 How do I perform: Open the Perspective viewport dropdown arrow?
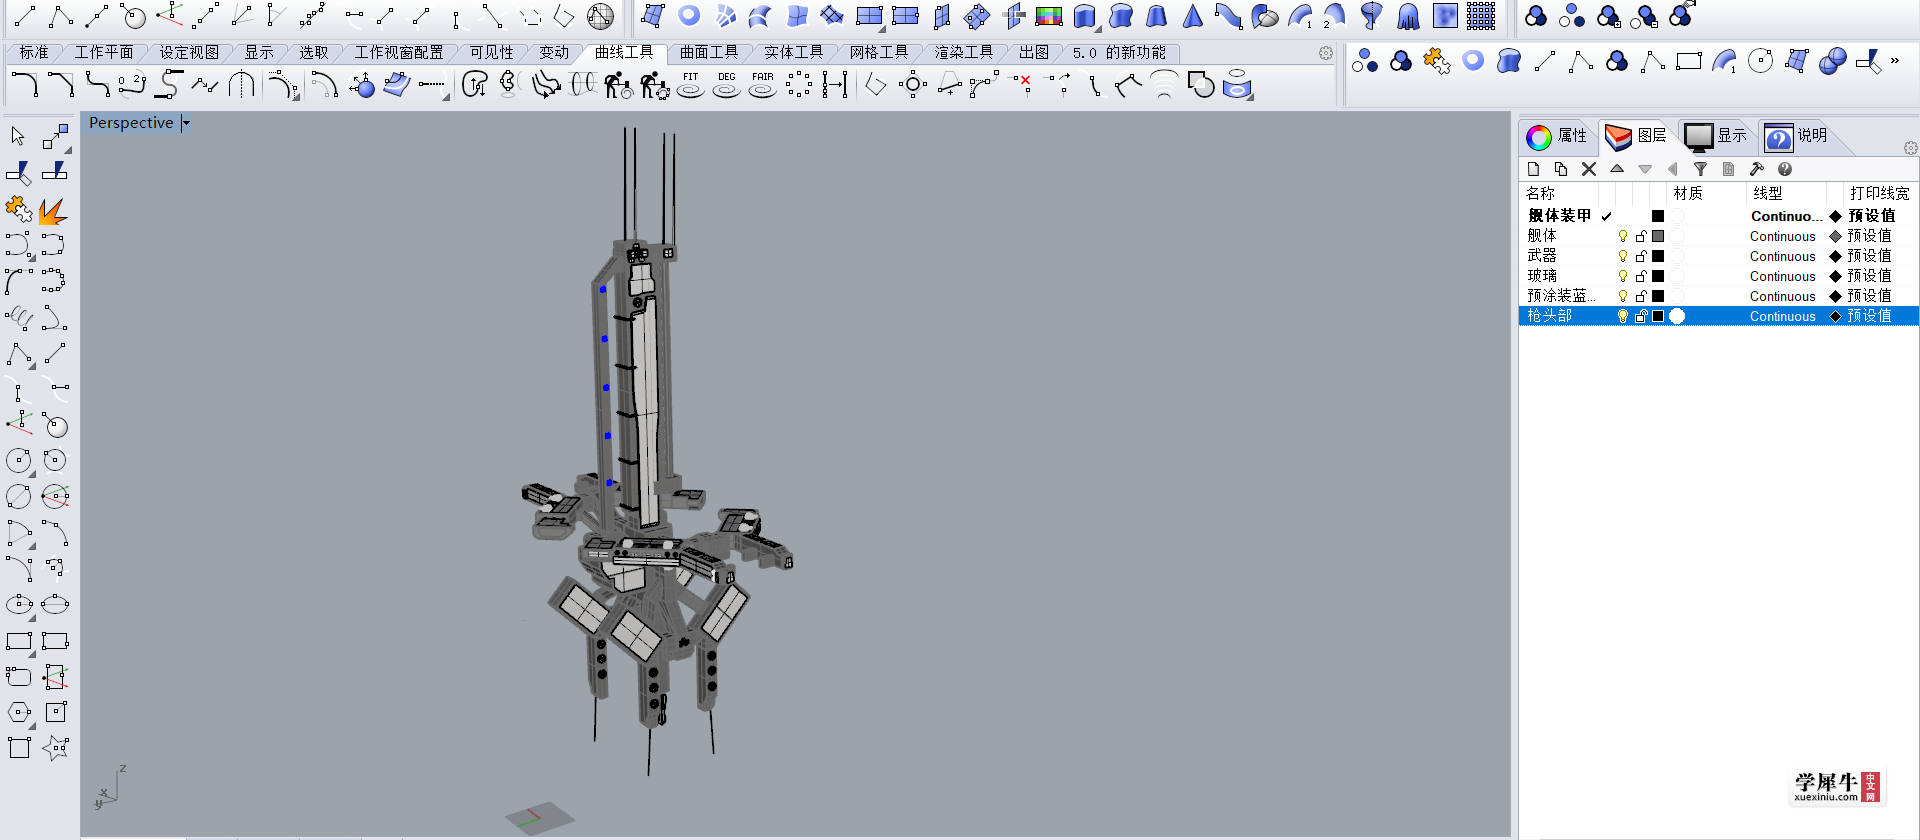pyautogui.click(x=186, y=123)
